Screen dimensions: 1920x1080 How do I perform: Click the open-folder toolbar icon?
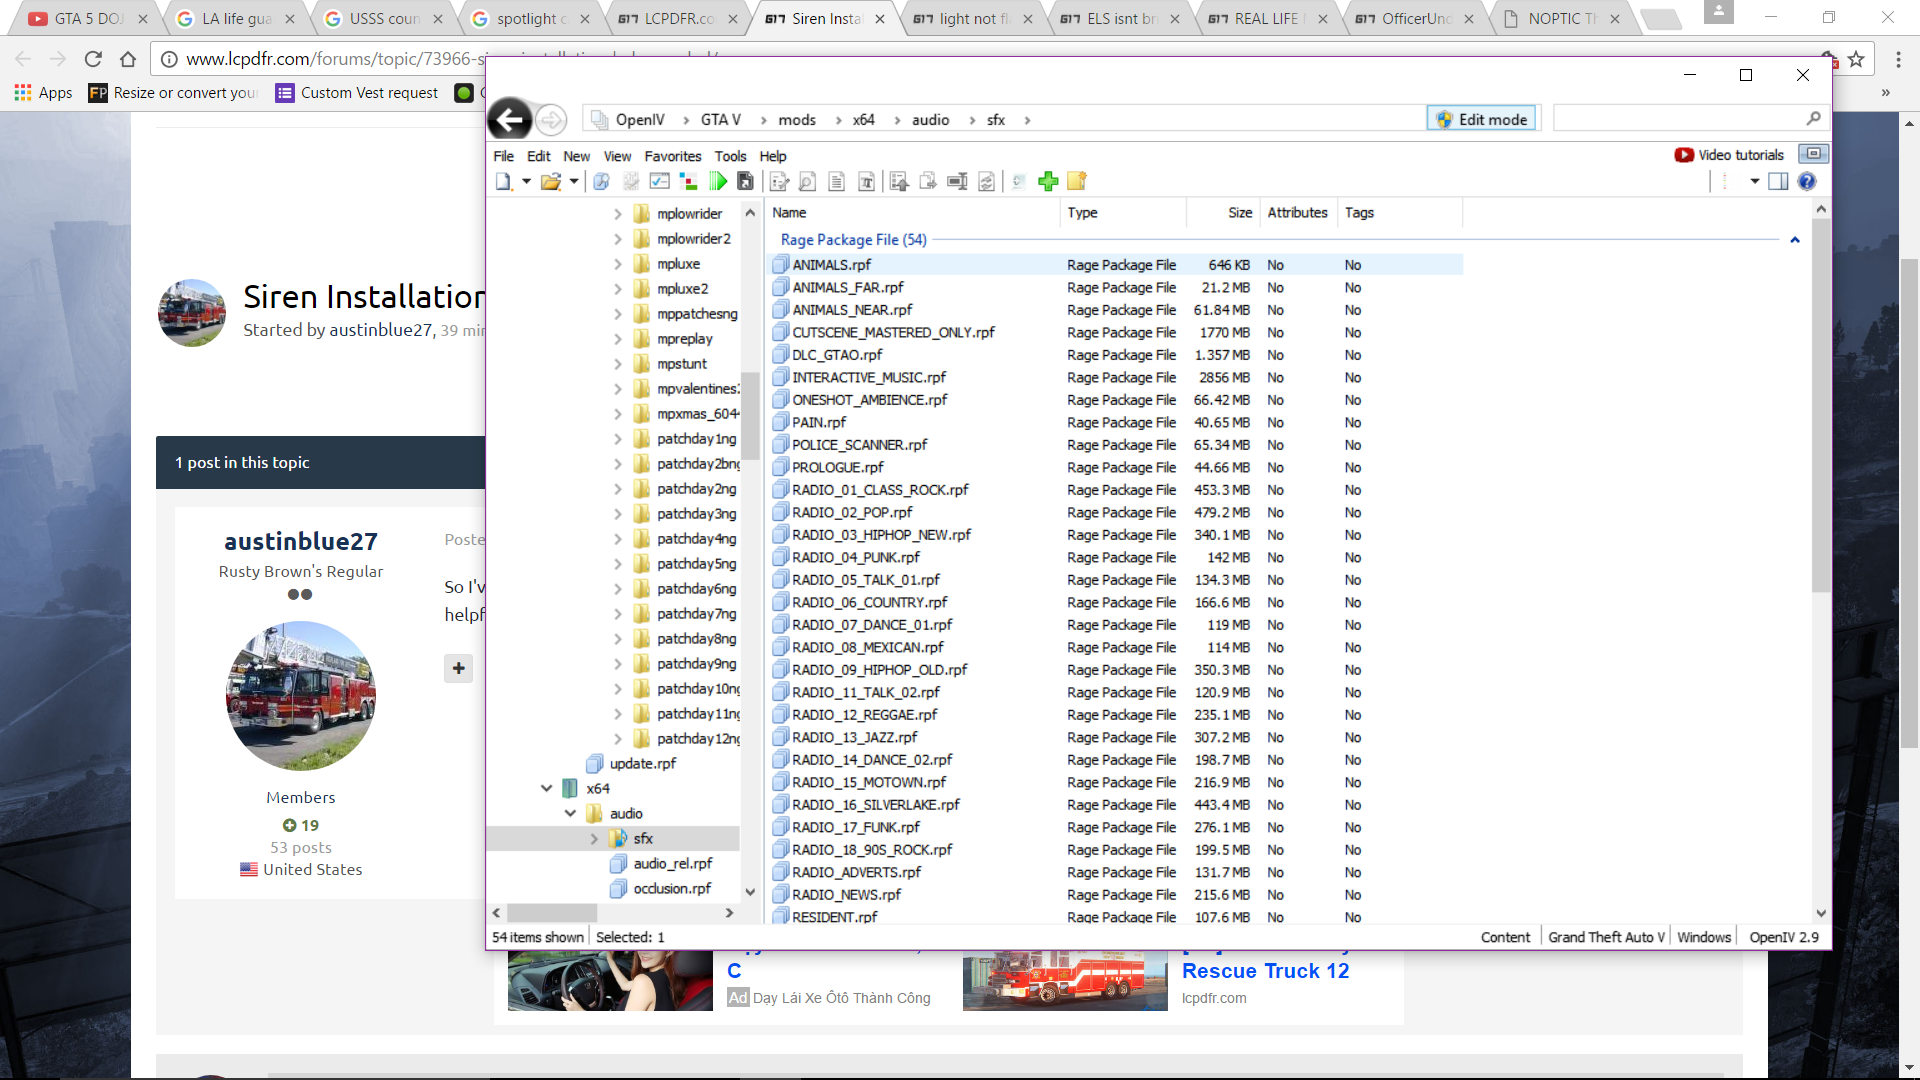pos(550,181)
